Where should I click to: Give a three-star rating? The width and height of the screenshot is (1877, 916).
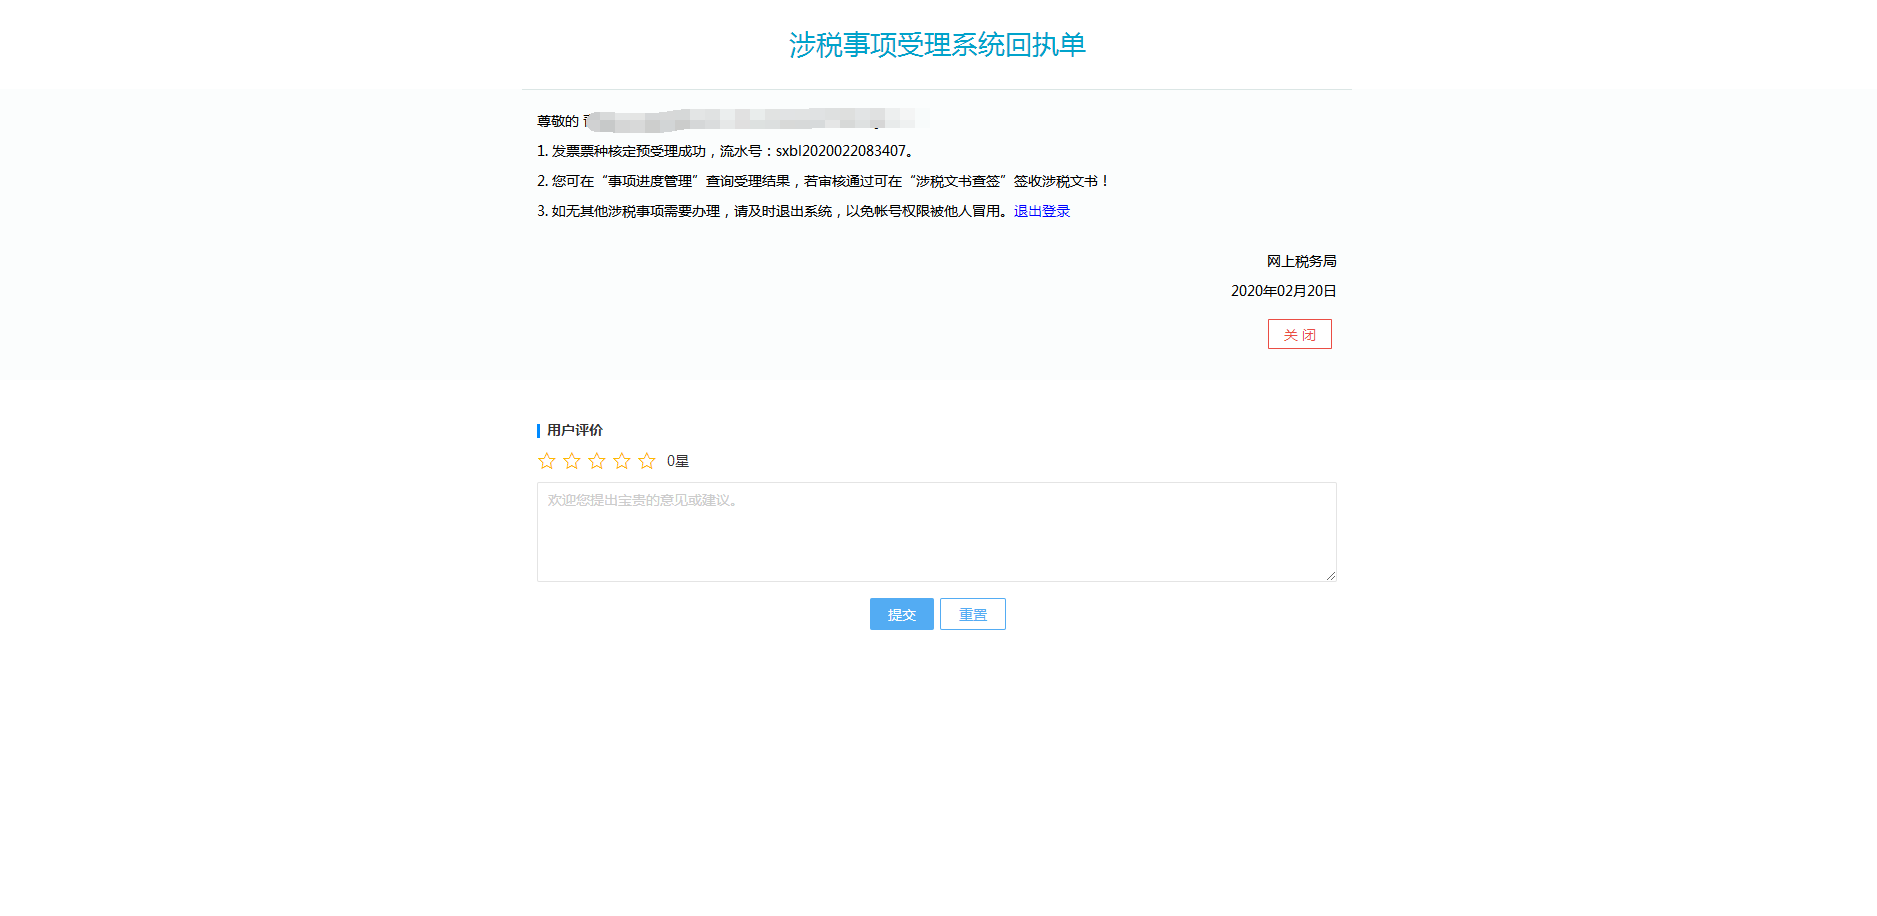597,461
